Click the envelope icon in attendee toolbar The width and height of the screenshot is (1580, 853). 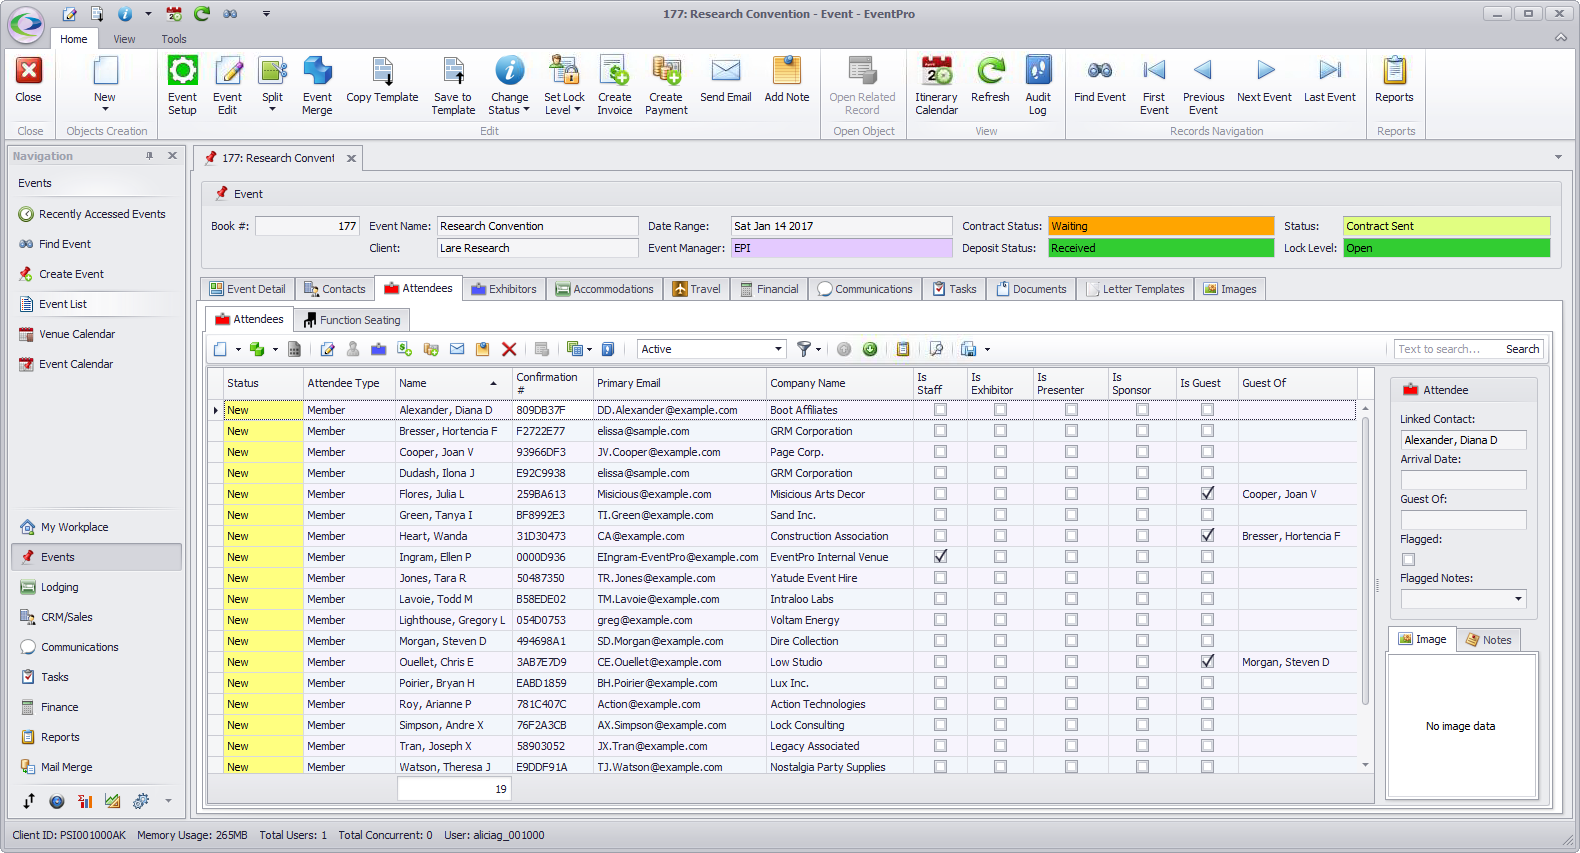point(457,349)
